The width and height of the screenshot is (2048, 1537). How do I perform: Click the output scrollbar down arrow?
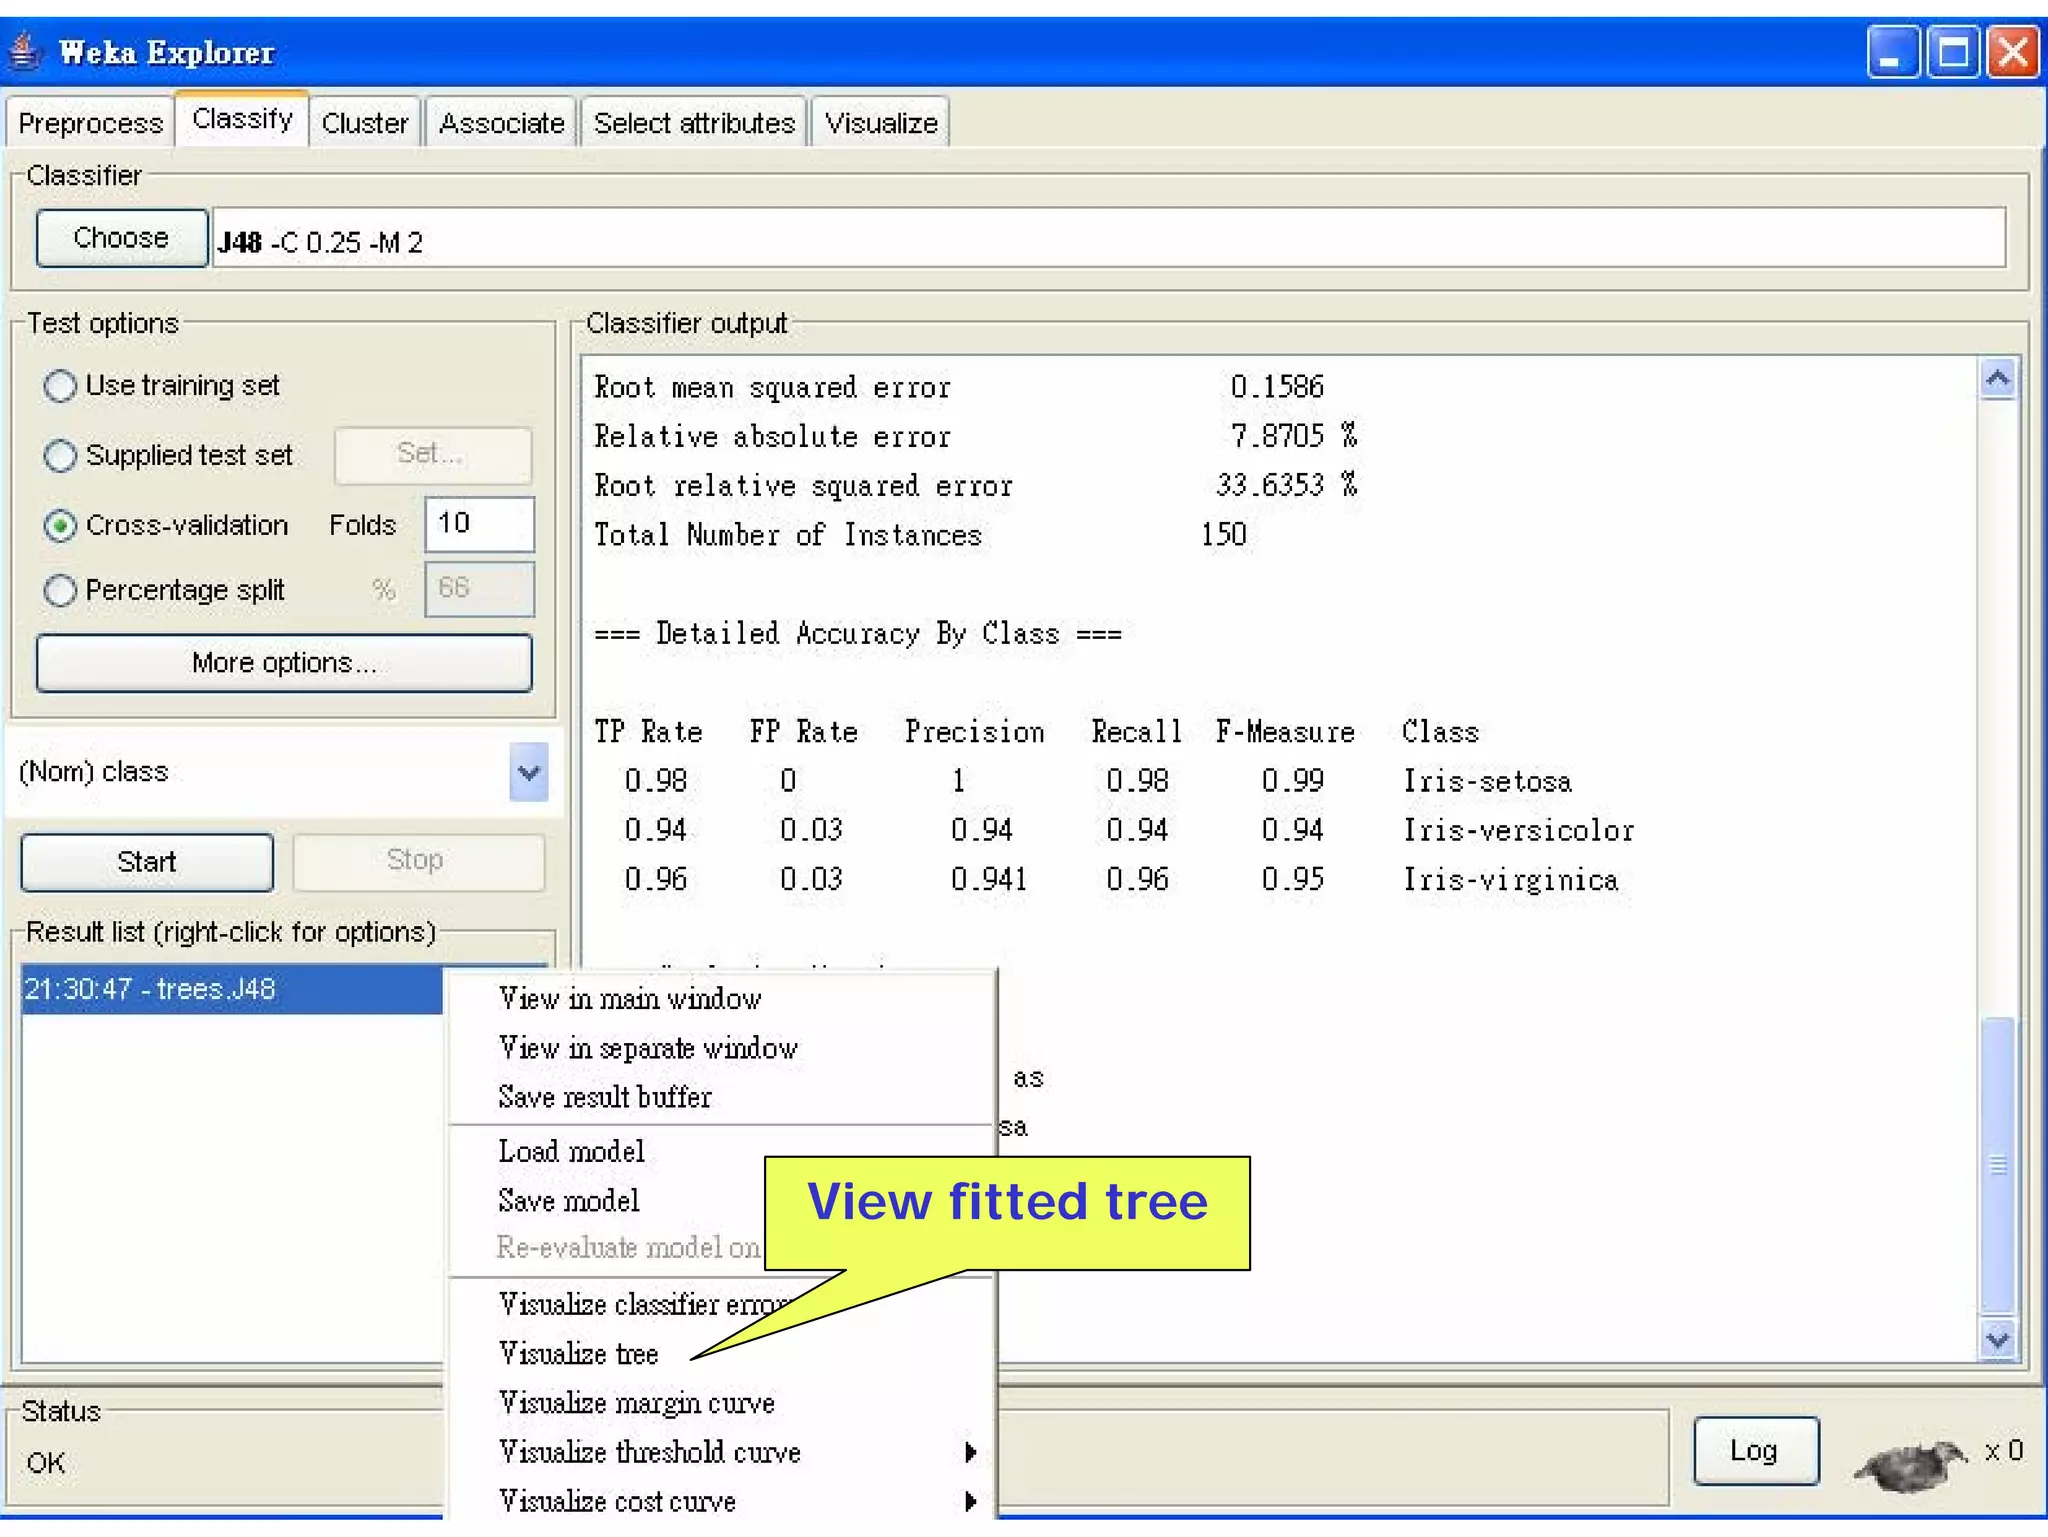[x=1997, y=1339]
